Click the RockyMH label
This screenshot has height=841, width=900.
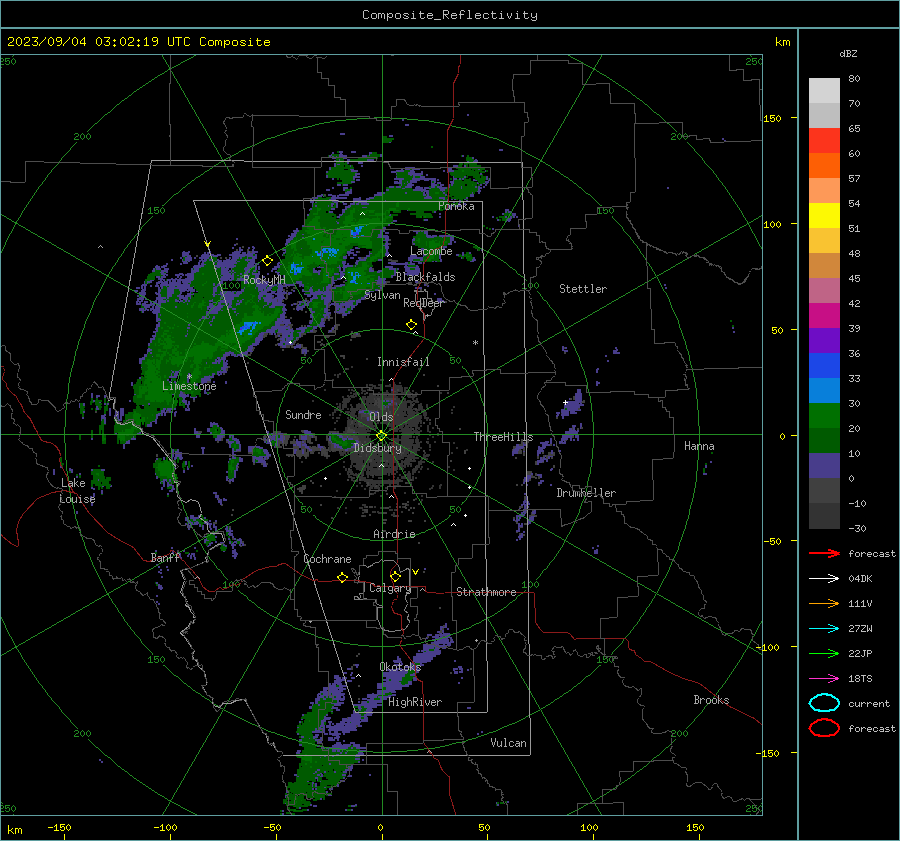pyautogui.click(x=264, y=280)
